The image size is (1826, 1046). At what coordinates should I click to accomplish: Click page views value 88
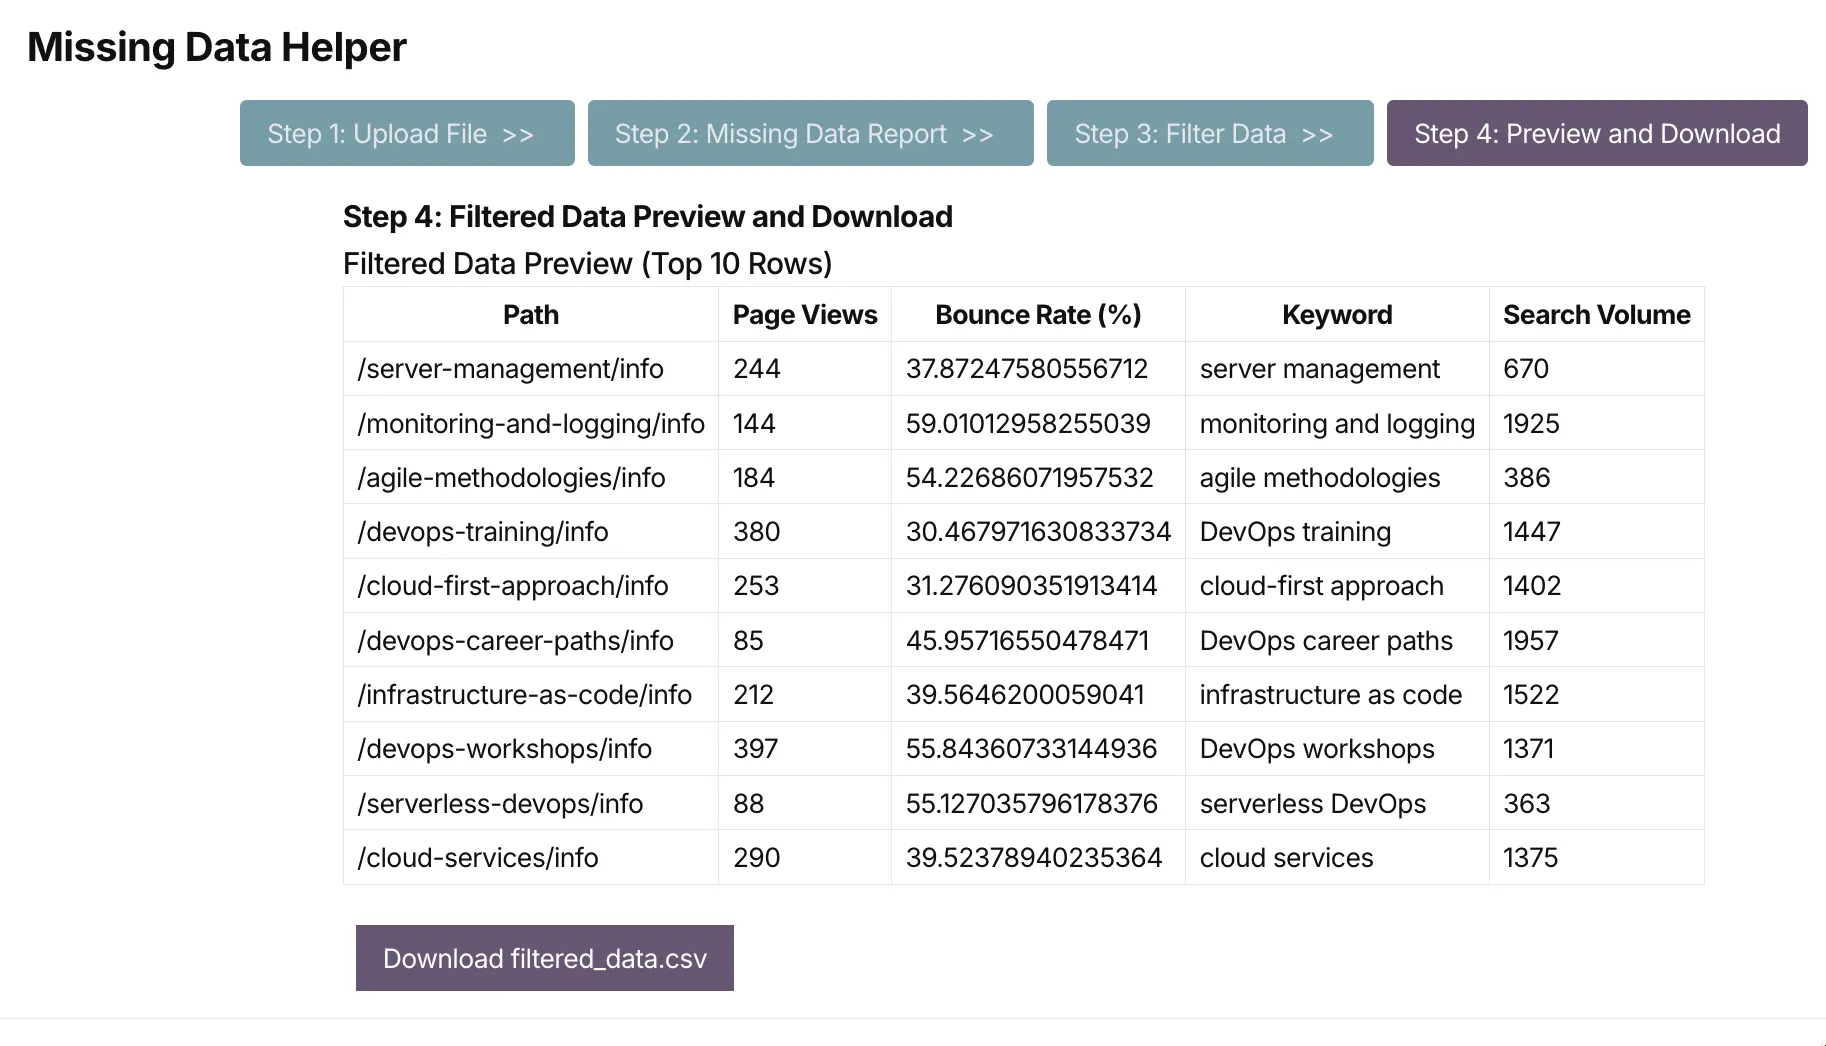805,803
